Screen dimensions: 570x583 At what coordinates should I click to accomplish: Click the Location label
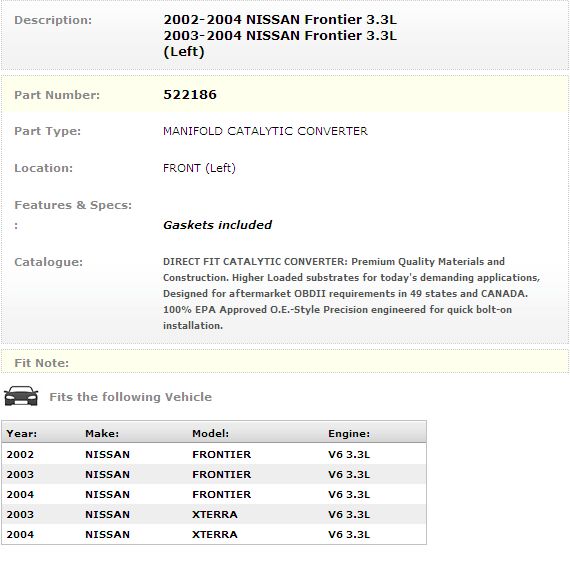44,168
